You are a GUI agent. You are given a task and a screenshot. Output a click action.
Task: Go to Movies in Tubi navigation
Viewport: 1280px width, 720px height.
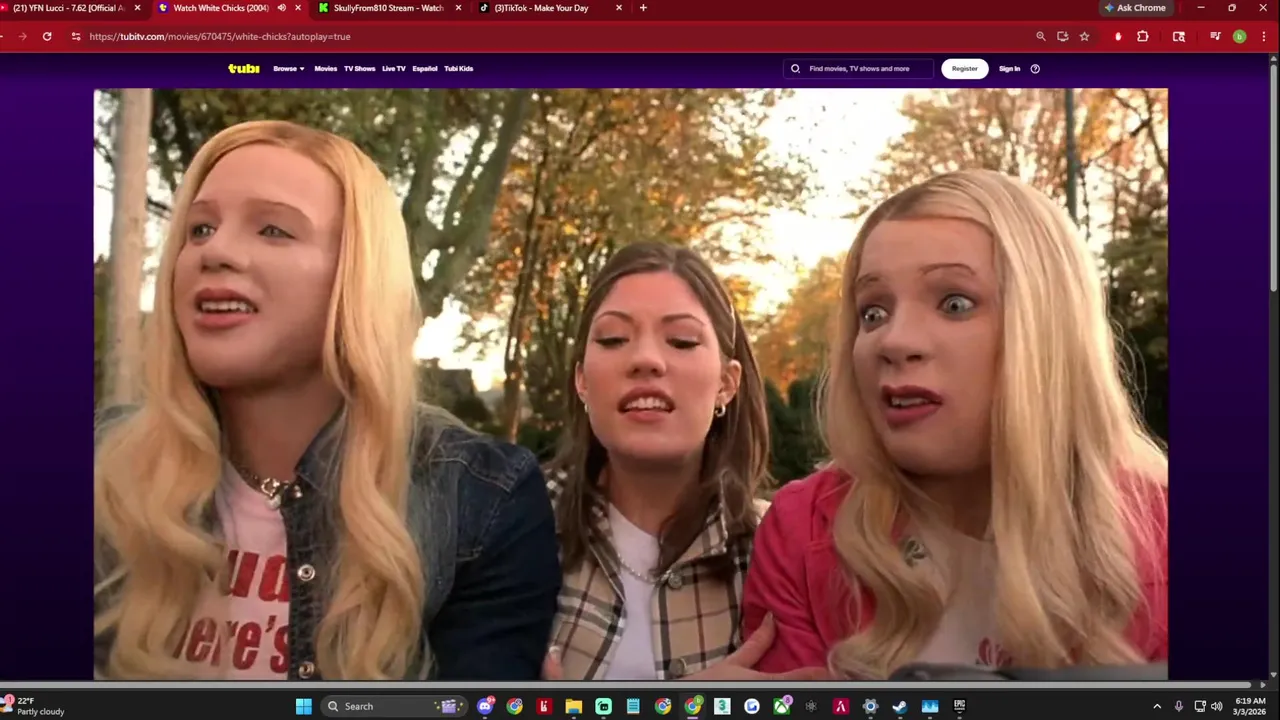tap(326, 69)
